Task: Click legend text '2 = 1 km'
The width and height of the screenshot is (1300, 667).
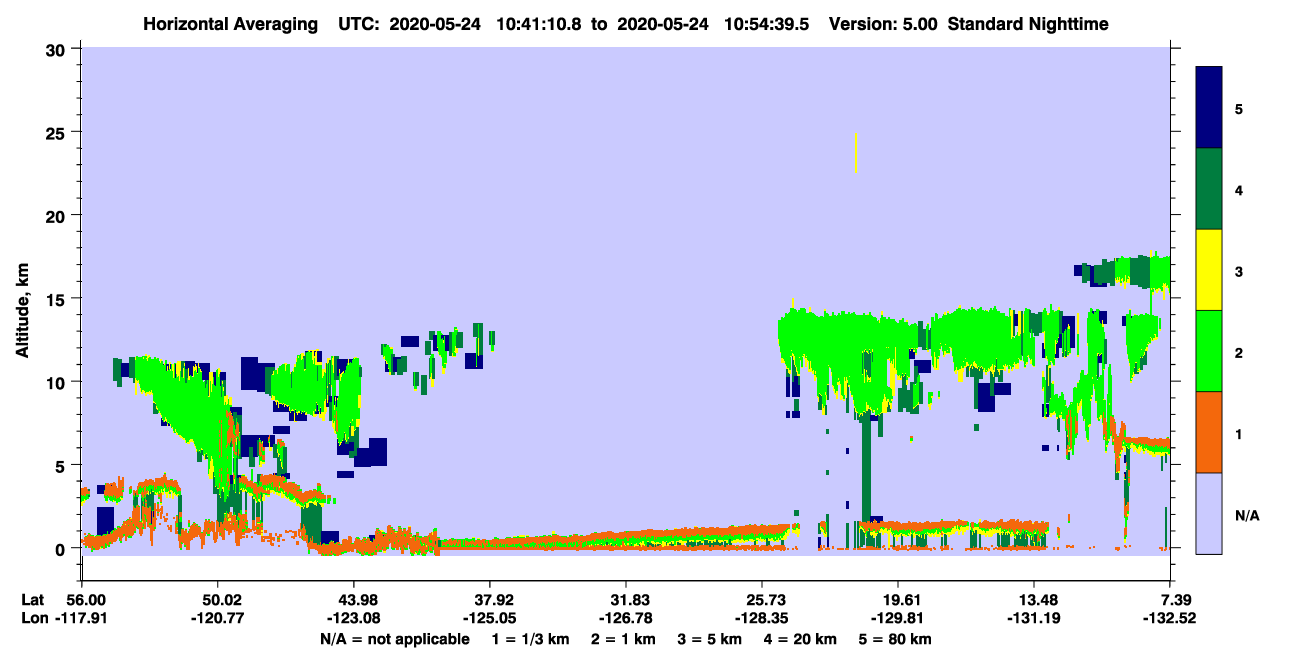Action: [625, 639]
